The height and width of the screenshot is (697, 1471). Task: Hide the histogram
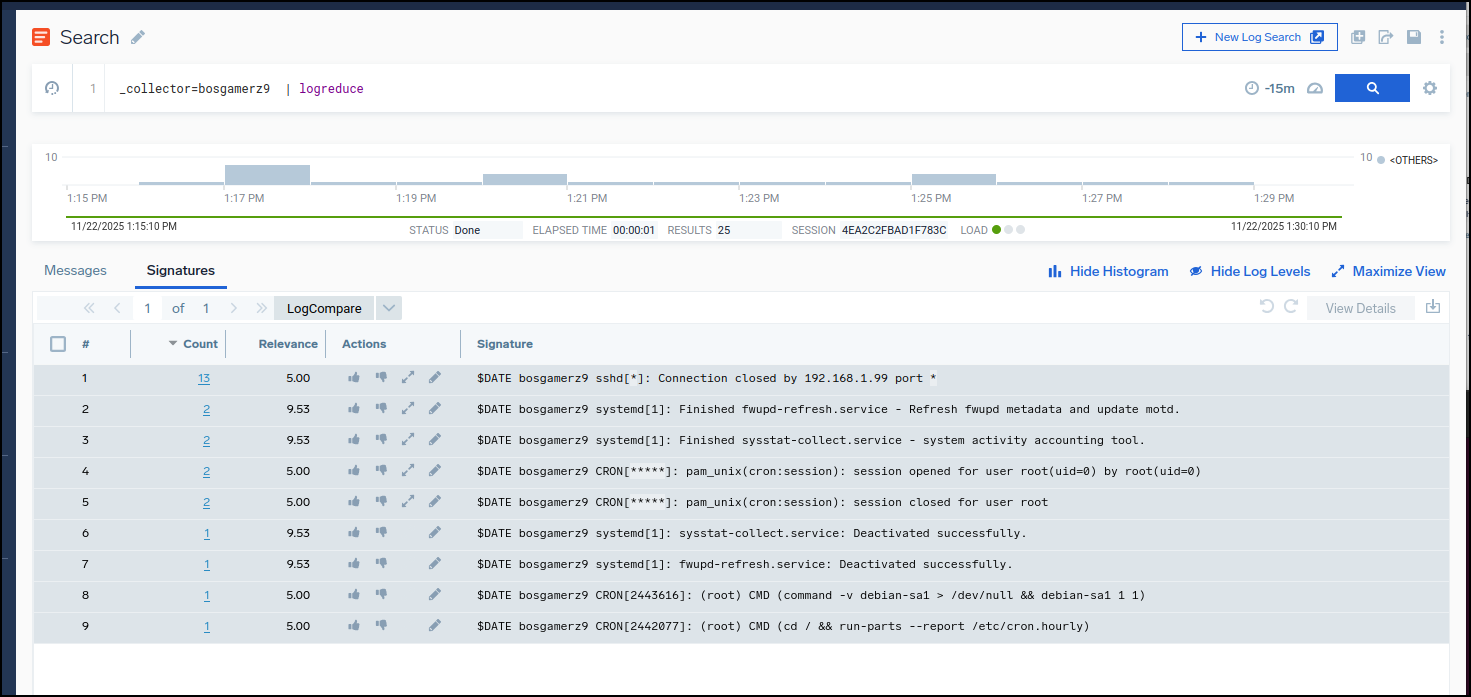pos(1108,271)
